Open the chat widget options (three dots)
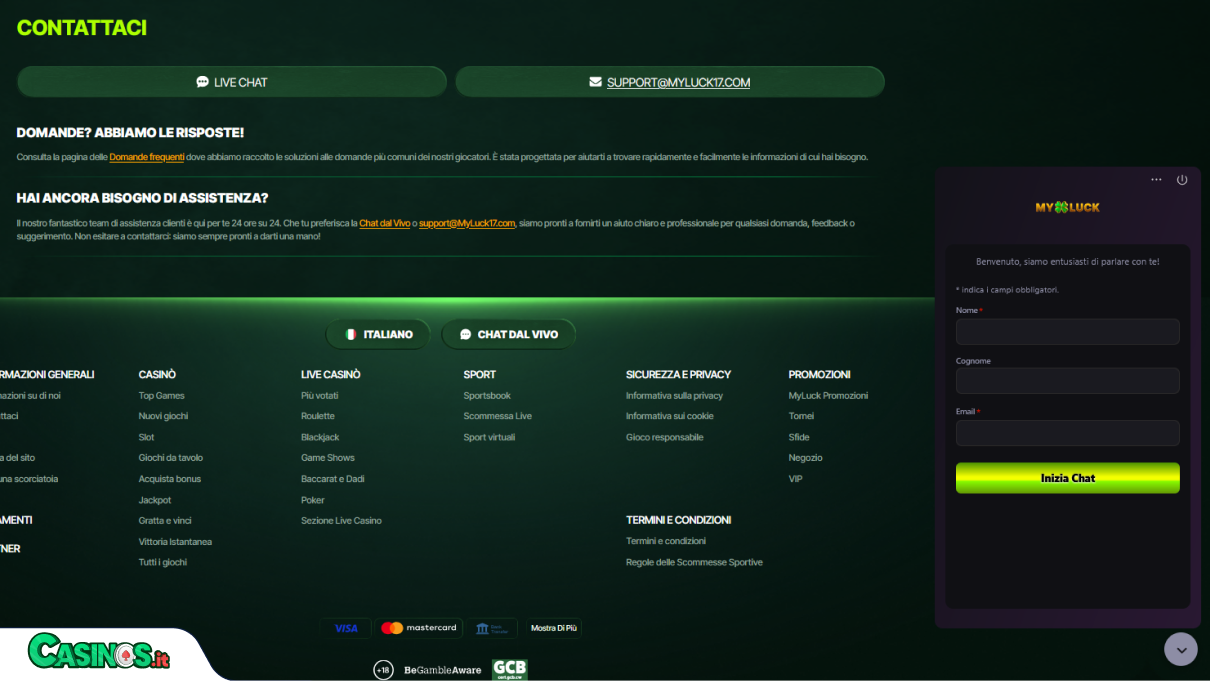Screen dimensions: 1210x681 point(1156,180)
